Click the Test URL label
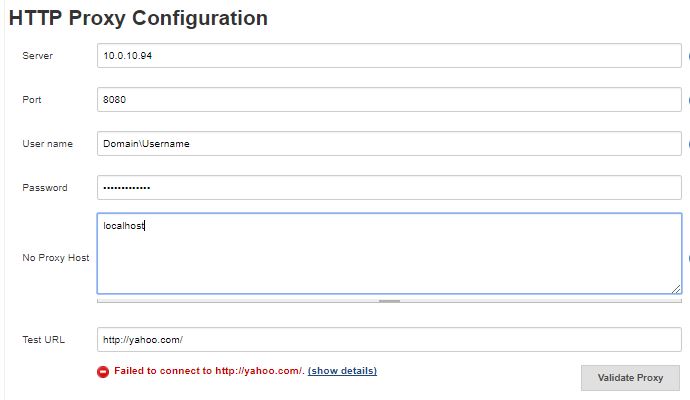The width and height of the screenshot is (690, 400). (x=44, y=340)
